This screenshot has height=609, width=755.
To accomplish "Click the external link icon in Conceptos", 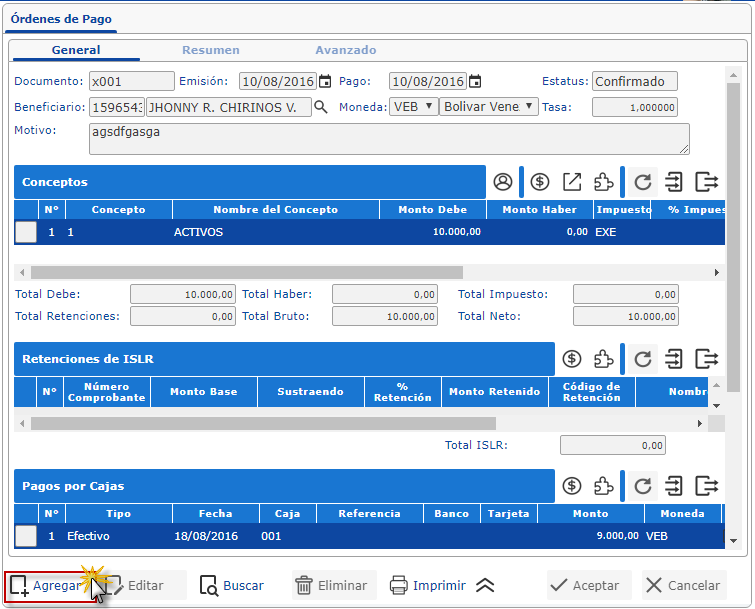I will [572, 182].
